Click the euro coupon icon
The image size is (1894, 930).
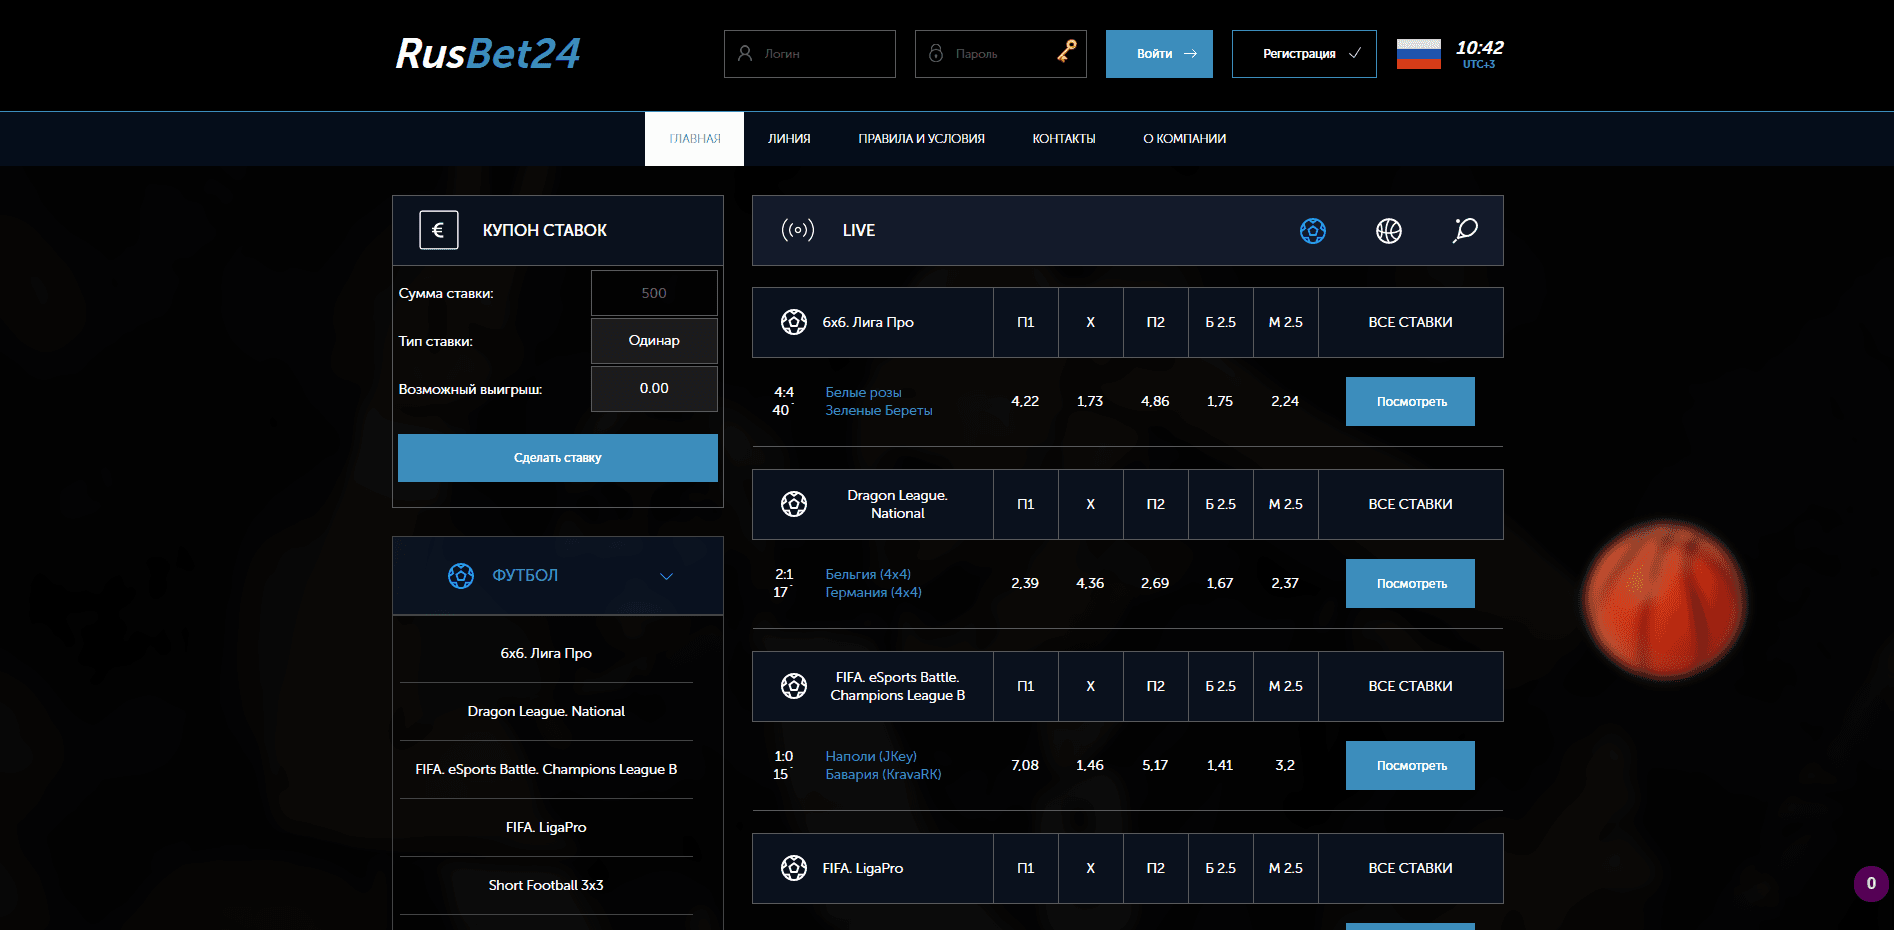coord(438,230)
